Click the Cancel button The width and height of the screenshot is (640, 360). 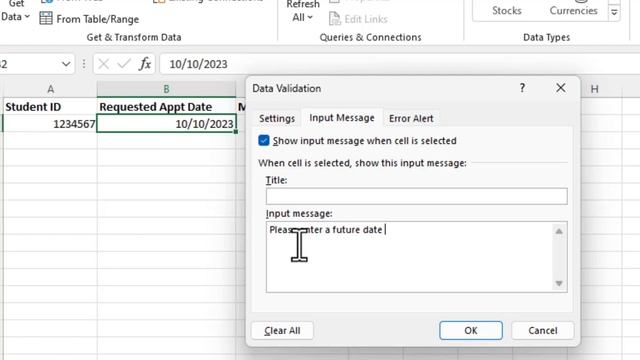542,330
